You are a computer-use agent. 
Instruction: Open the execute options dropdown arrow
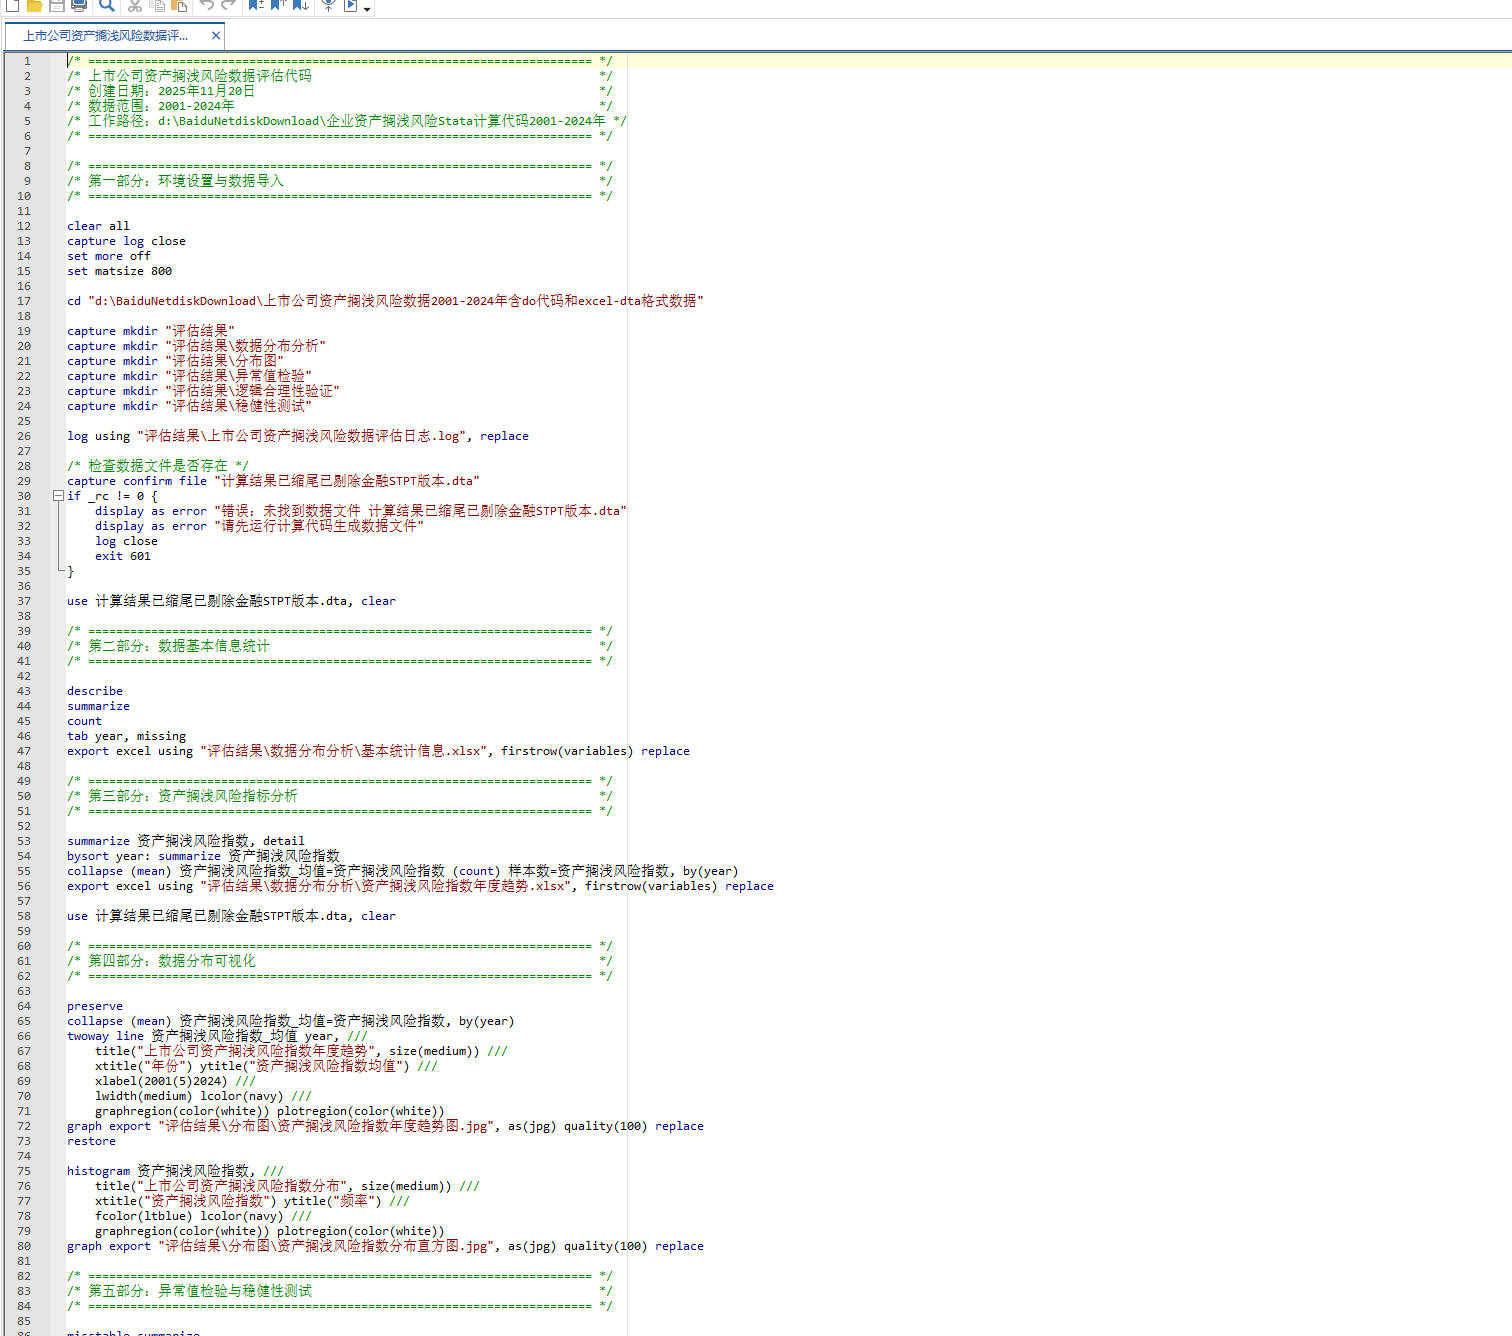pyautogui.click(x=367, y=8)
